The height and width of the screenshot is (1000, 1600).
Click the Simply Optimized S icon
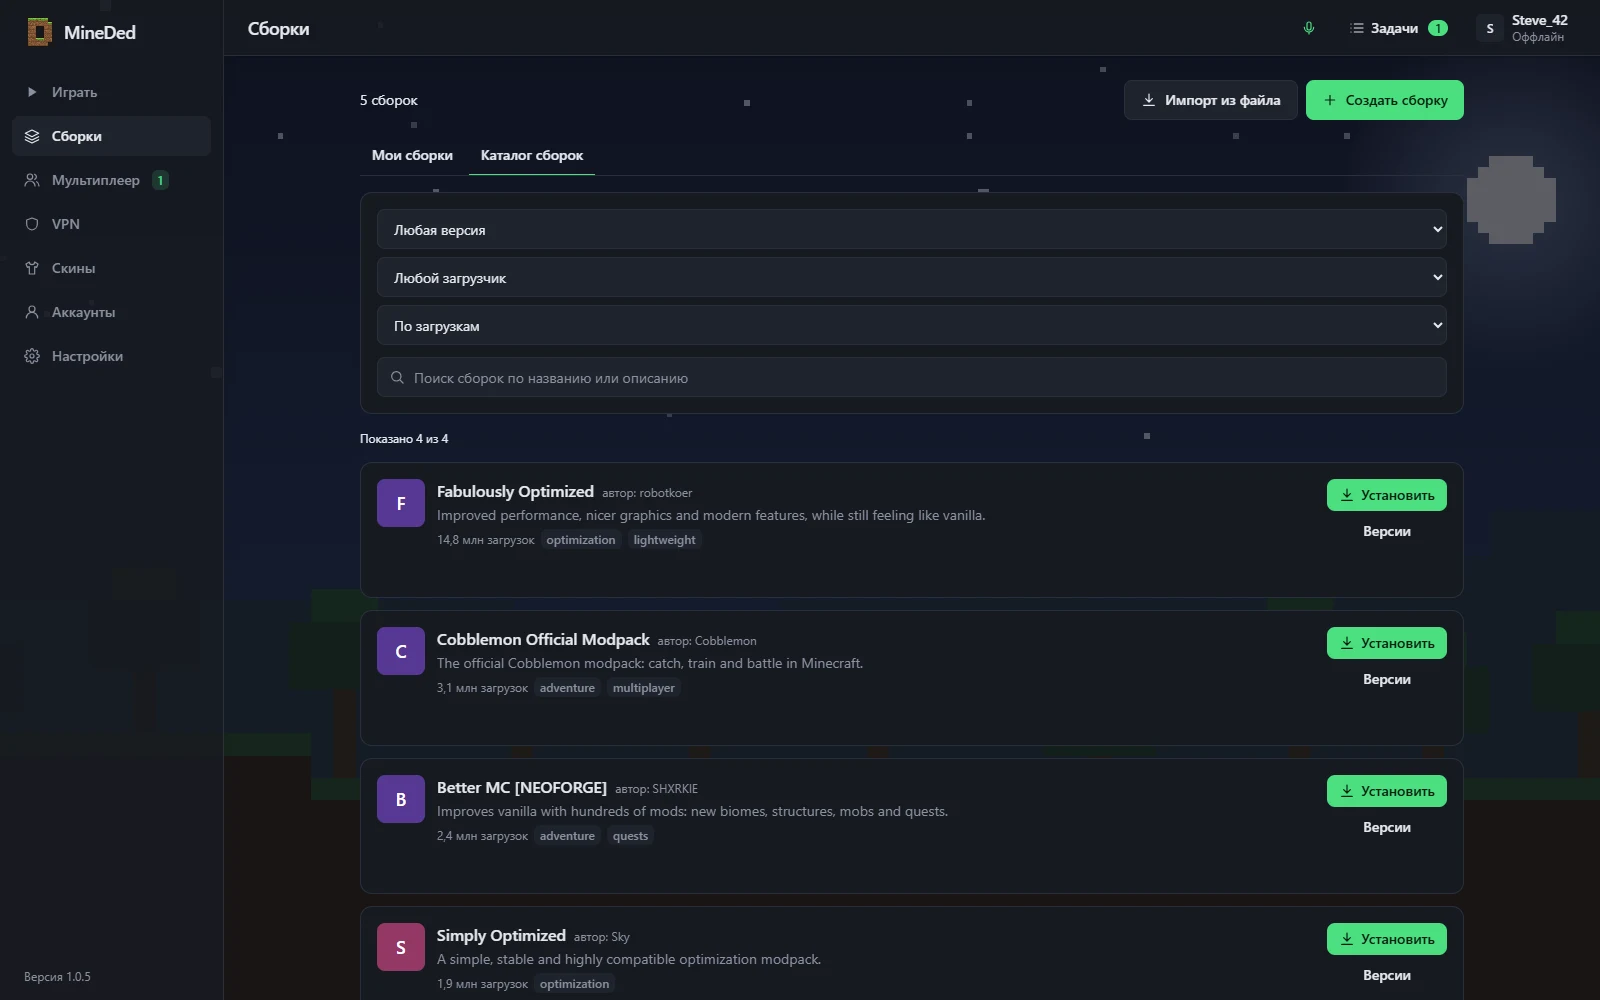click(401, 947)
